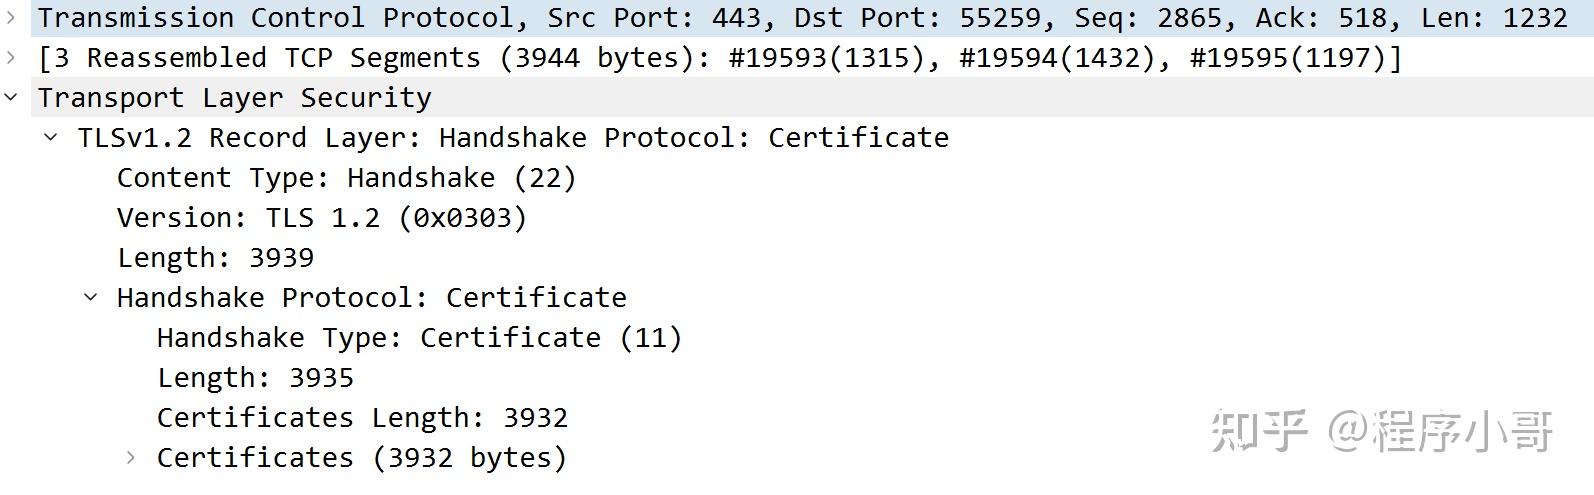This screenshot has width=1594, height=495.
Task: Select the Certificates (3932 bytes) row text
Action: click(361, 457)
